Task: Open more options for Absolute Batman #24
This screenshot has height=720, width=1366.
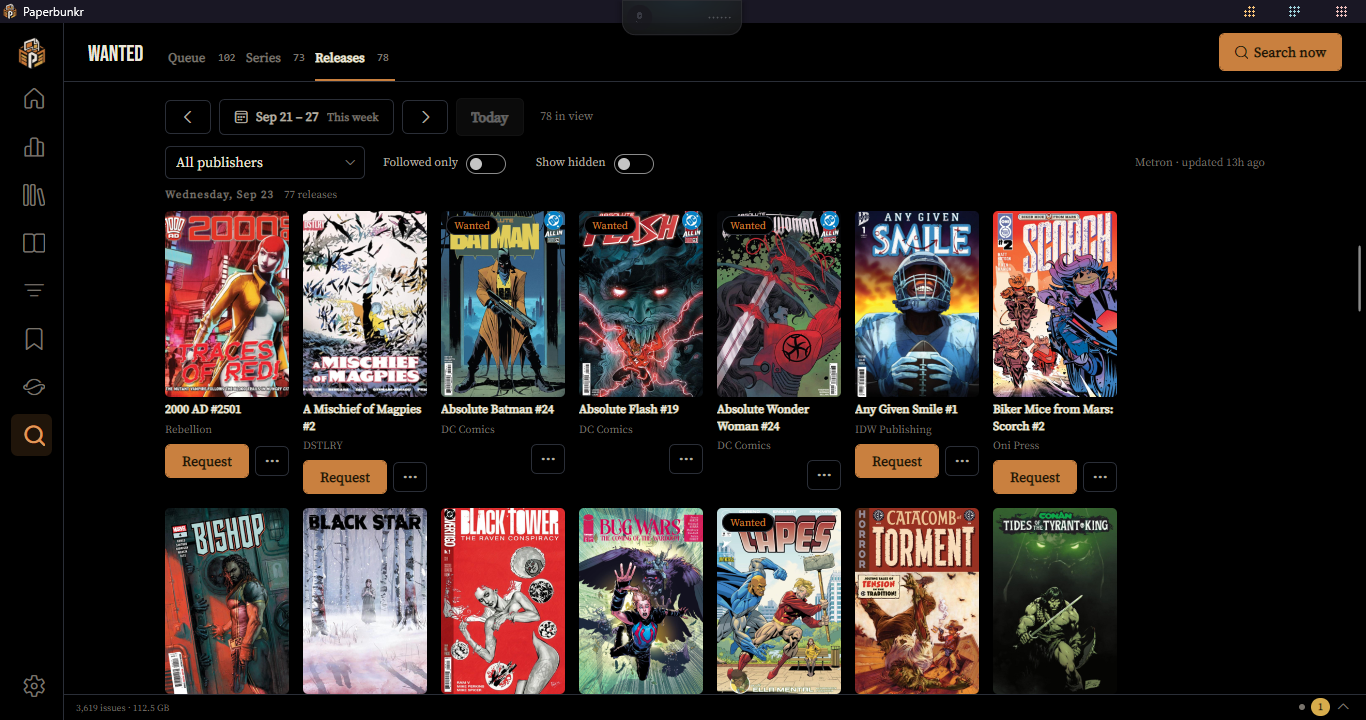Action: (548, 459)
